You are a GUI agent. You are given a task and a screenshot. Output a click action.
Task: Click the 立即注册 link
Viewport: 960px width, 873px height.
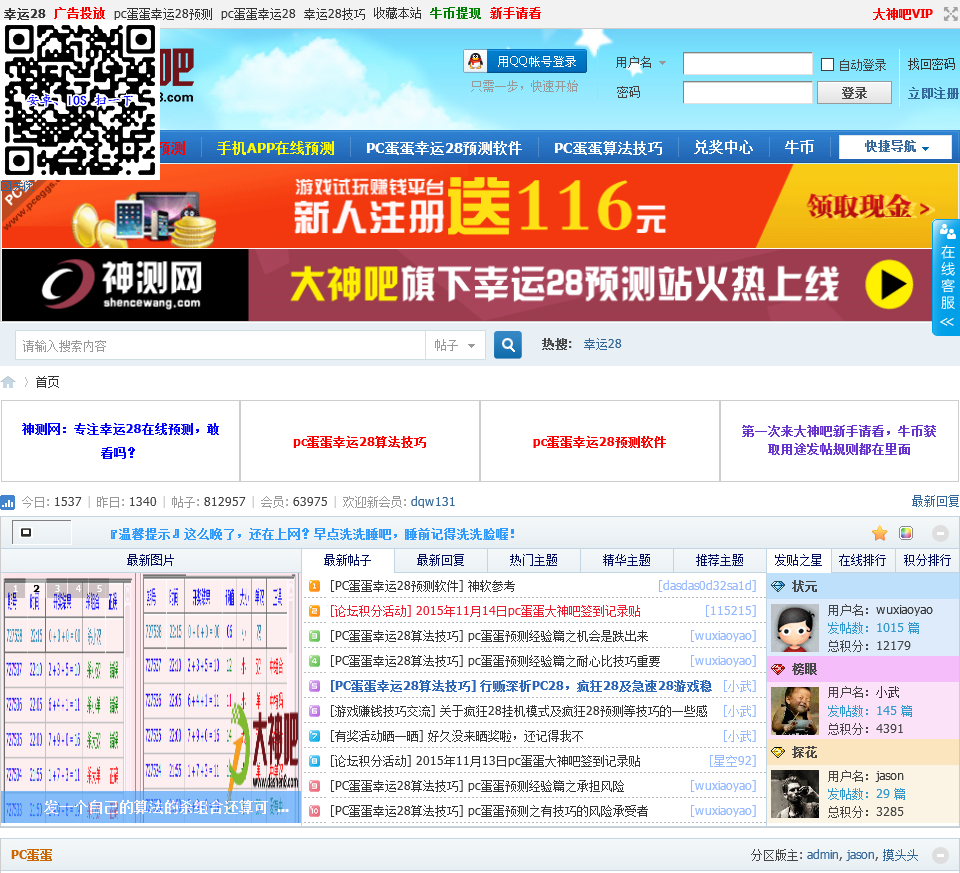(x=932, y=93)
